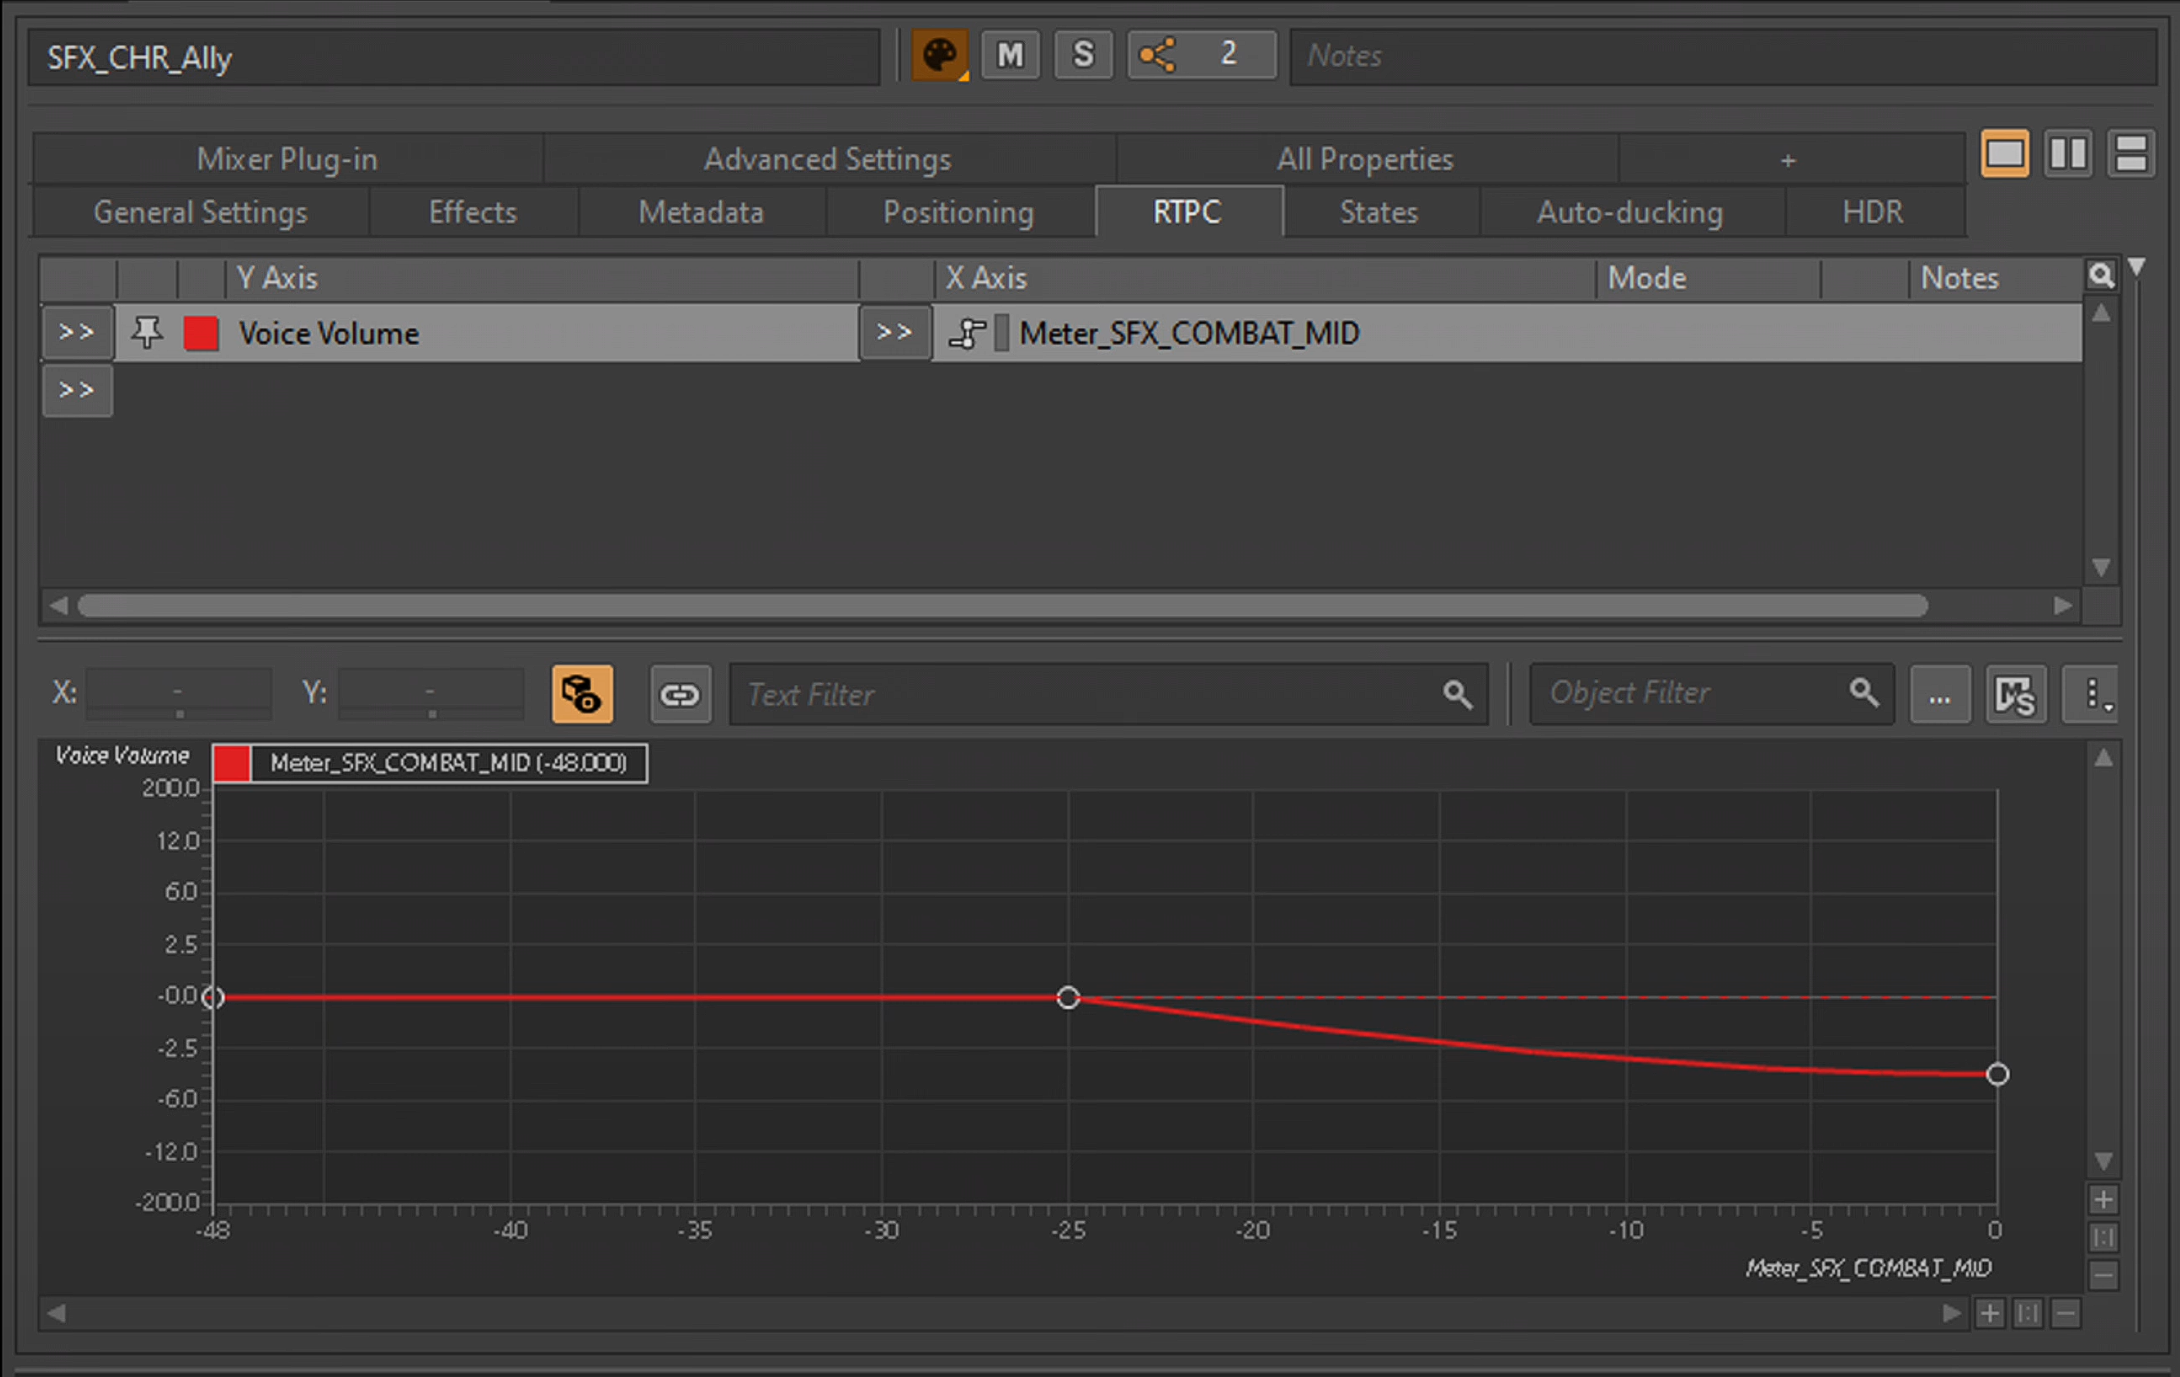Open the sharing references icon
The image size is (2180, 1377).
click(1158, 55)
